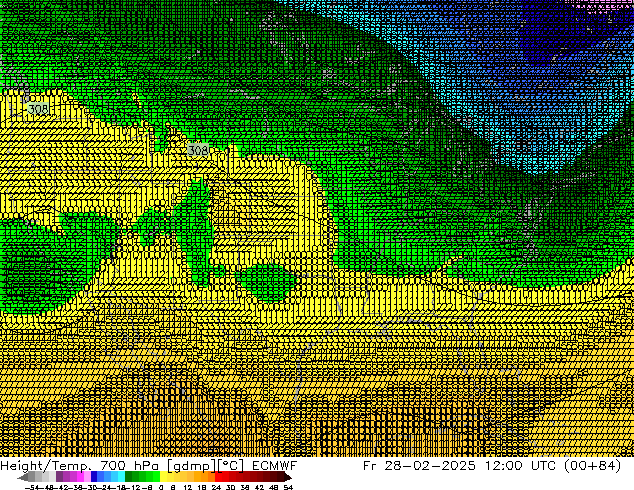The height and width of the screenshot is (490, 634).
Task: Click the dark maroon right arrow end of legend
Action: coord(287,477)
